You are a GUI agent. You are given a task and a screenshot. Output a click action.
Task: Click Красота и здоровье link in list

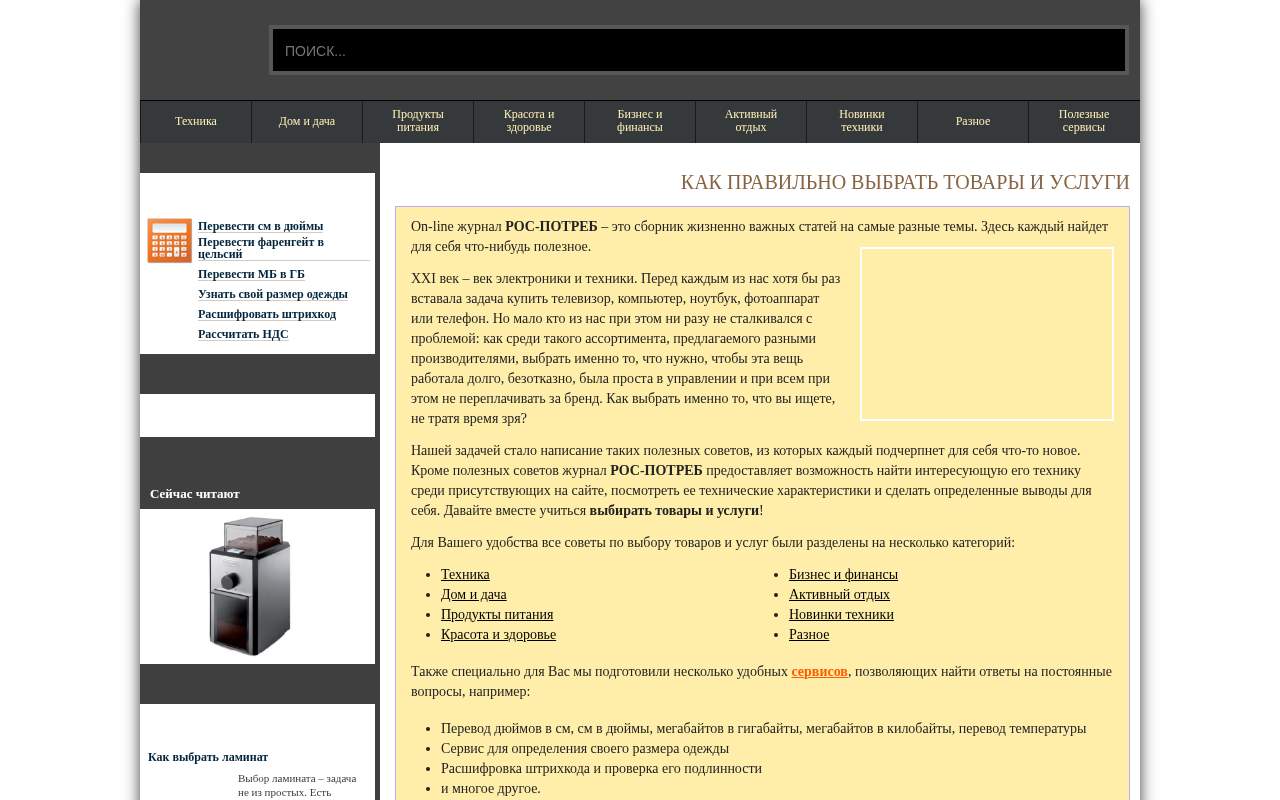[498, 634]
